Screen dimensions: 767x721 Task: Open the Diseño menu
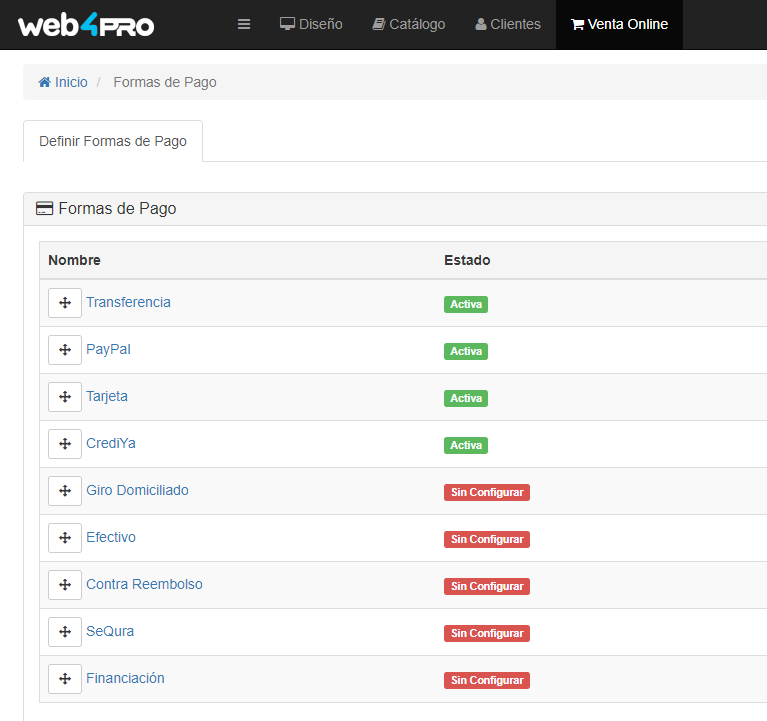(x=311, y=24)
